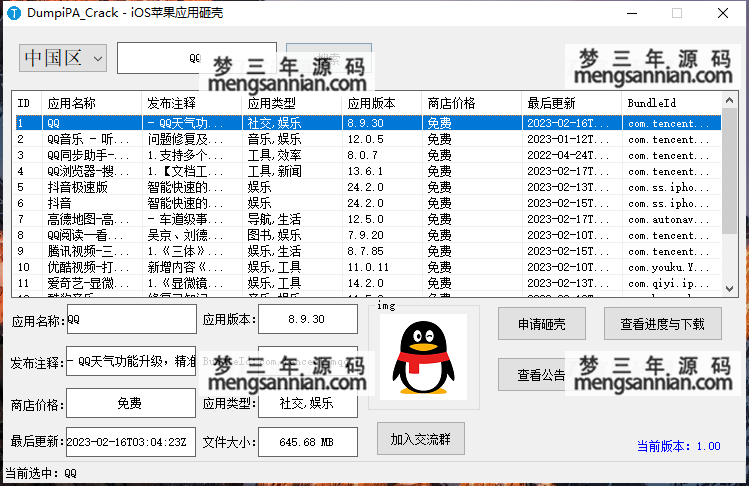Click the 商店价格 field showing 免费
The height and width of the screenshot is (486, 749).
coord(131,403)
